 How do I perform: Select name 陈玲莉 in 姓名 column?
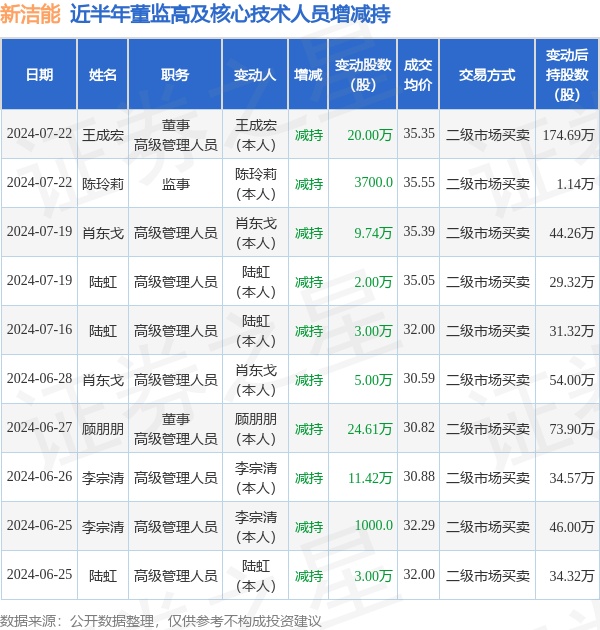click(x=103, y=184)
